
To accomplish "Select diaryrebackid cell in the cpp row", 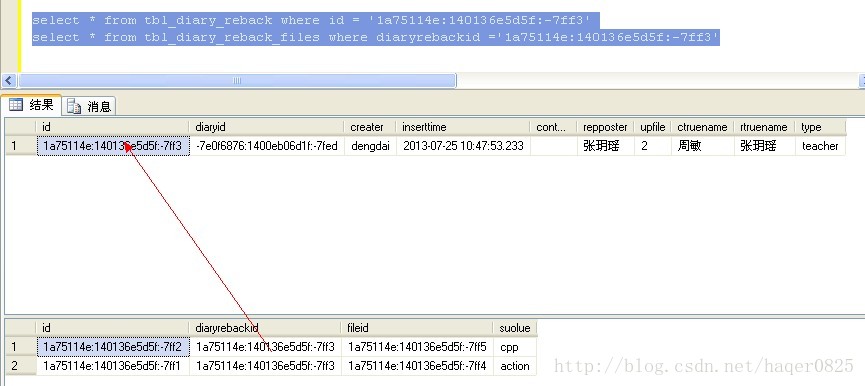I will pyautogui.click(x=265, y=347).
